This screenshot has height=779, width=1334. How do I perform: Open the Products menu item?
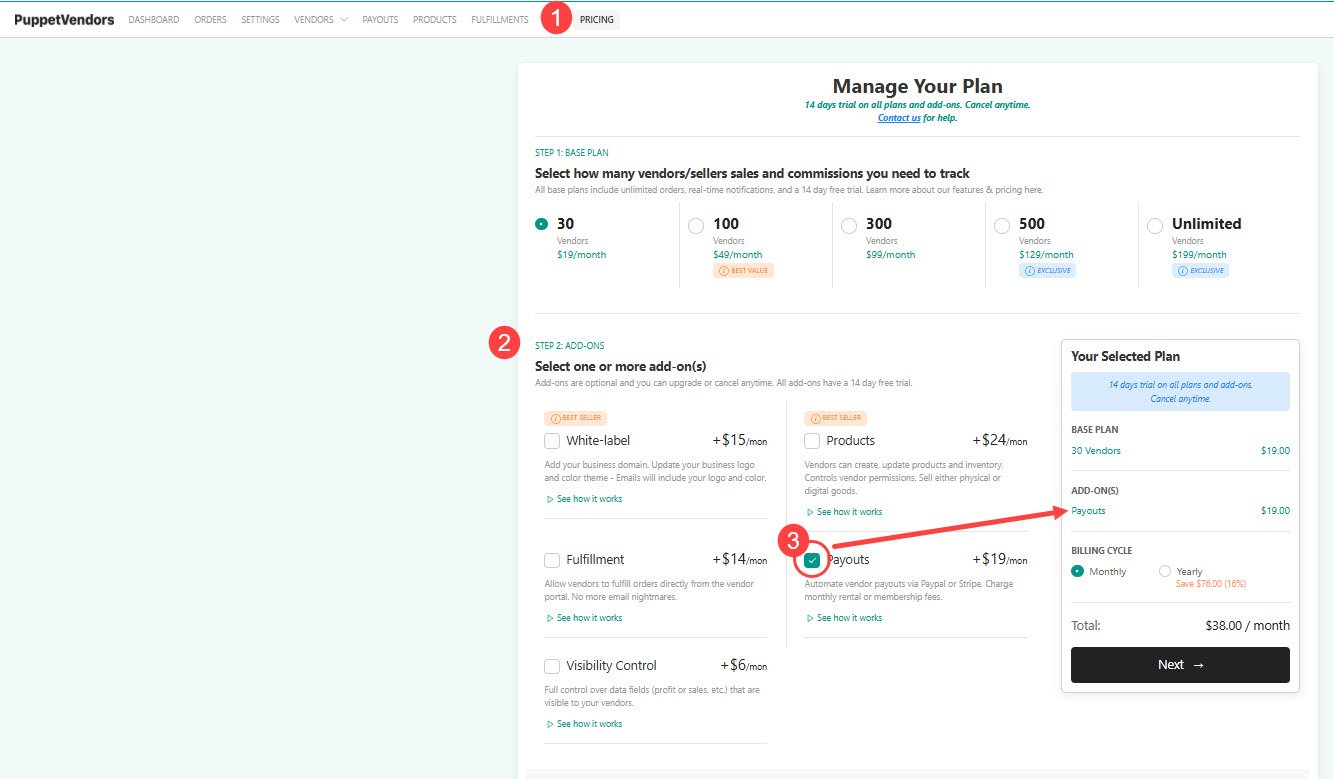[x=435, y=20]
